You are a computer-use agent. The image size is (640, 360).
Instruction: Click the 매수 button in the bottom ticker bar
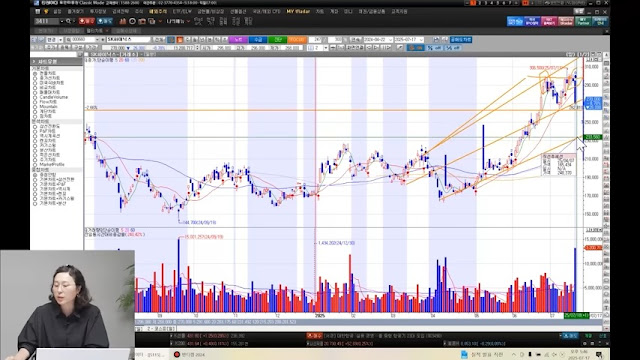(x=314, y=336)
